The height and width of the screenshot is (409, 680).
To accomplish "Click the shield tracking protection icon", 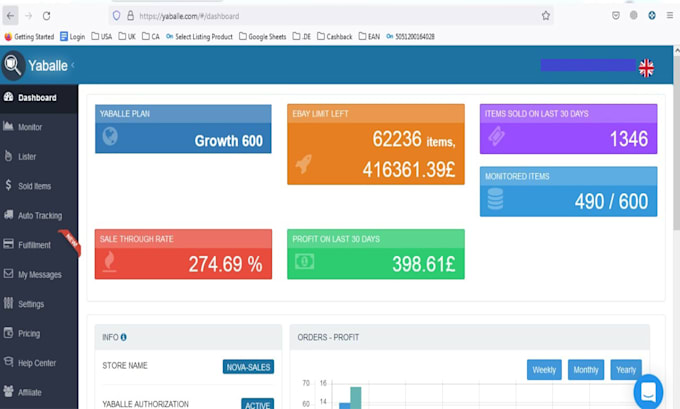I will coord(116,16).
